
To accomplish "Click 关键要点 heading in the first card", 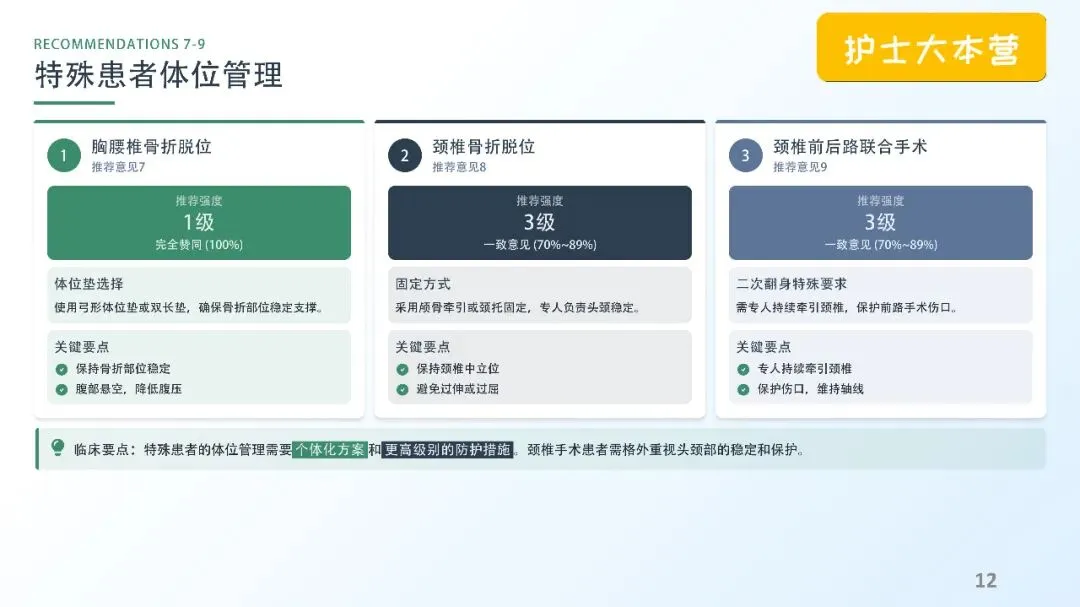I will click(x=82, y=347).
